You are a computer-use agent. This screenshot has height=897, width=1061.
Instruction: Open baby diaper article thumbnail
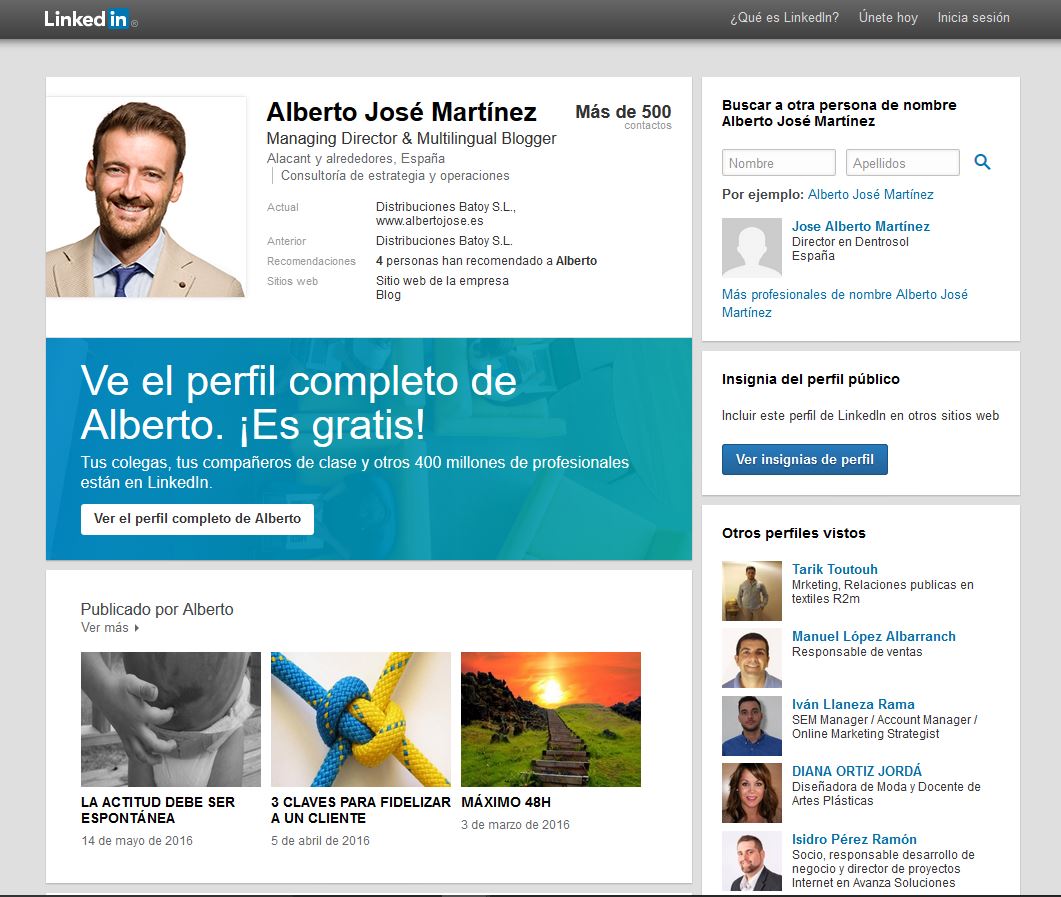171,719
